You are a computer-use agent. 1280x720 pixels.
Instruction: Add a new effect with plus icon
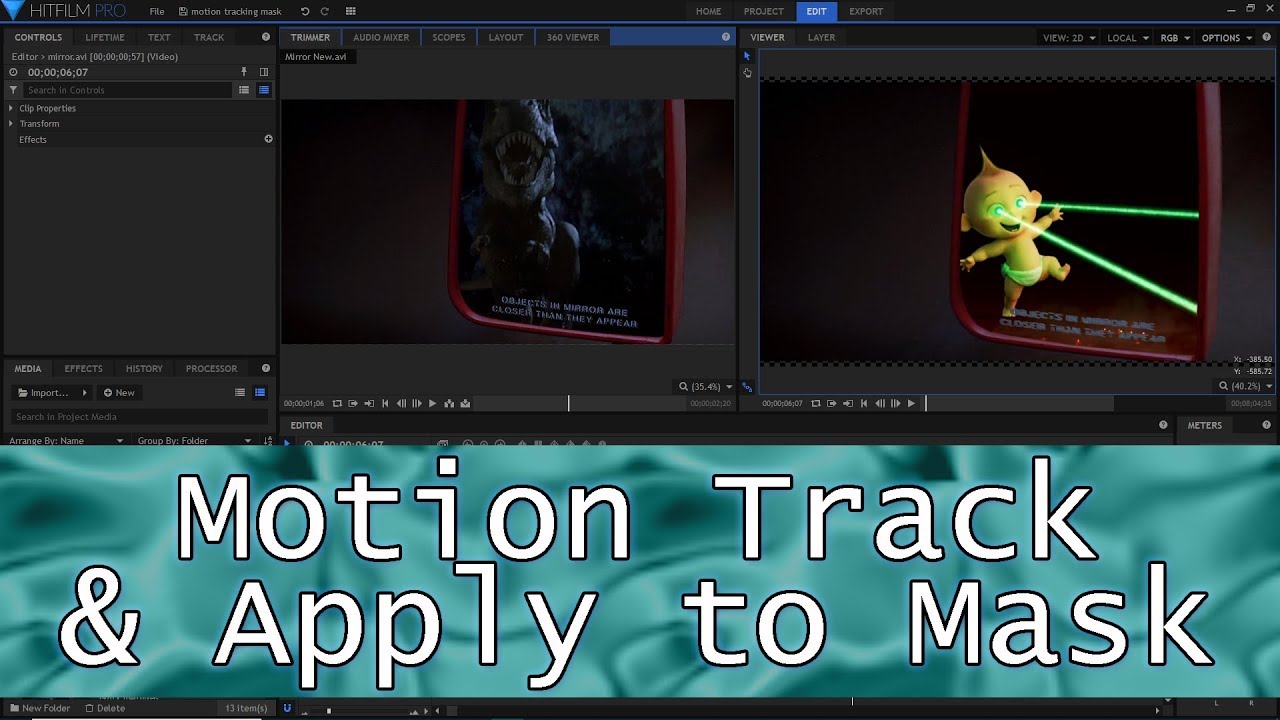268,139
